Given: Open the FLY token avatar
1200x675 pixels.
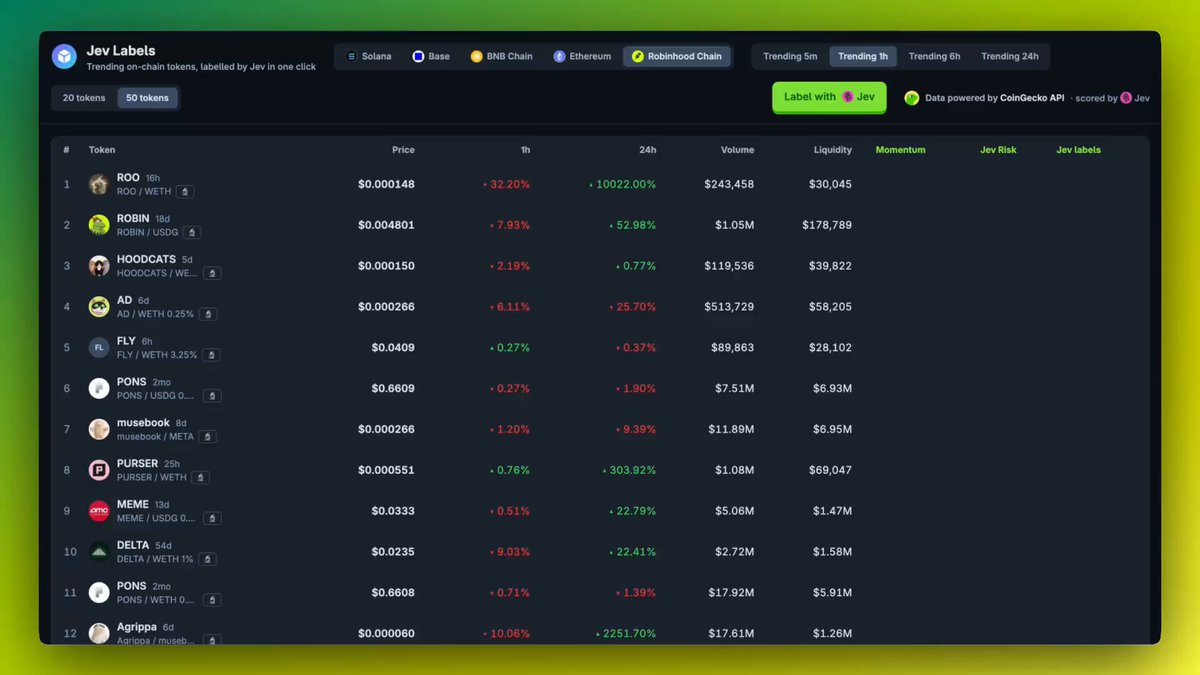Looking at the screenshot, I should pos(99,348).
